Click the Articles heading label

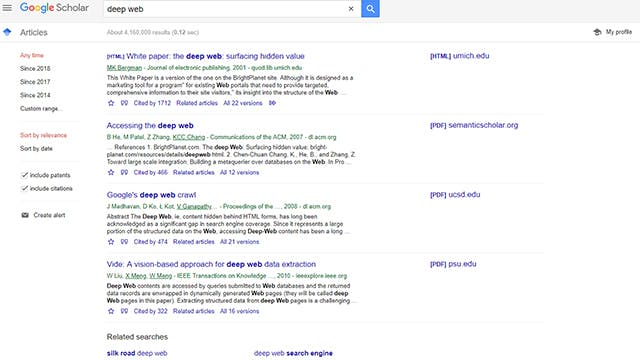click(x=33, y=32)
